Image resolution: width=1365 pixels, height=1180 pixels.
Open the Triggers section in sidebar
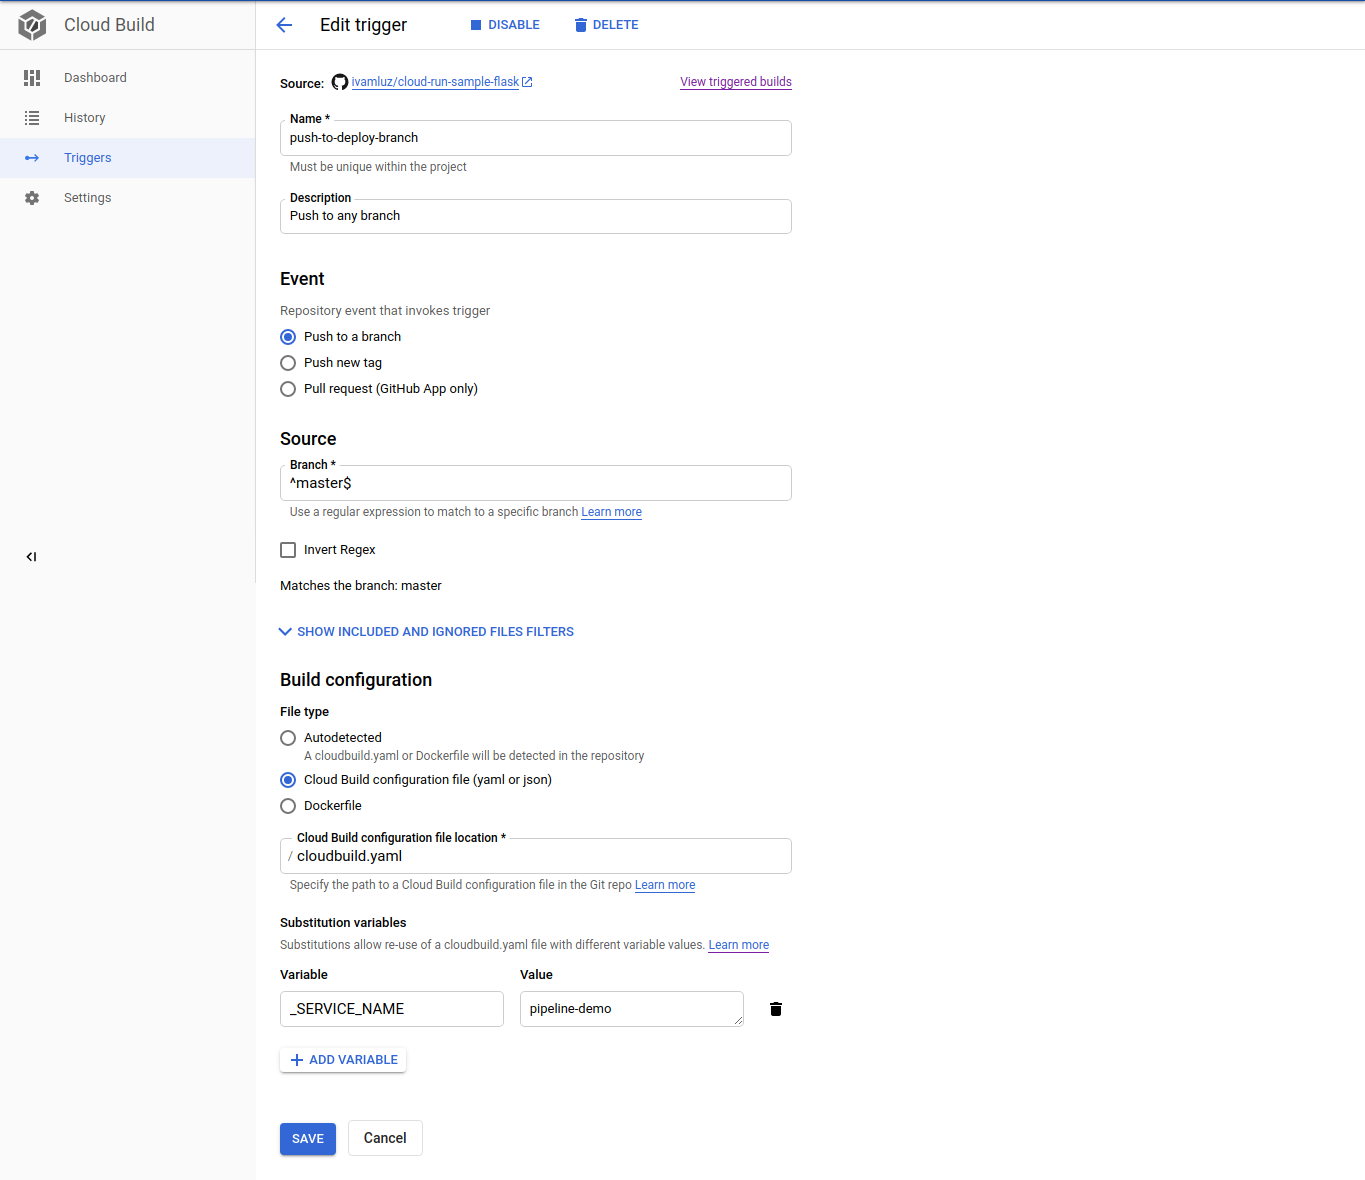(x=88, y=157)
